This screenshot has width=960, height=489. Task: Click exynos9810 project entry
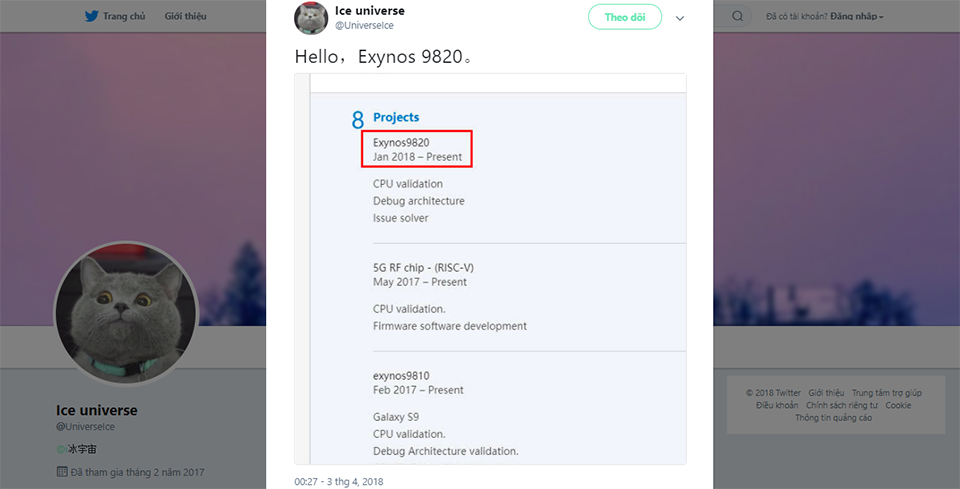coord(401,376)
